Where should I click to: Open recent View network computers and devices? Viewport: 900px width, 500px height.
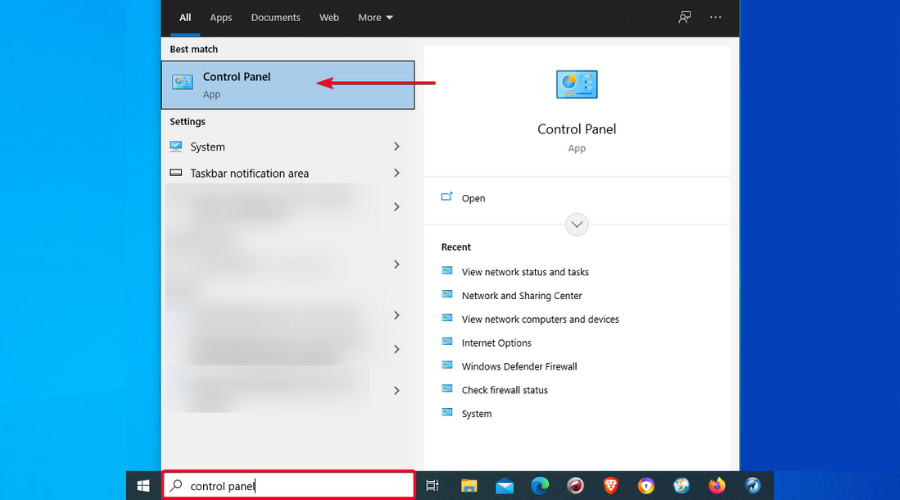[x=540, y=319]
